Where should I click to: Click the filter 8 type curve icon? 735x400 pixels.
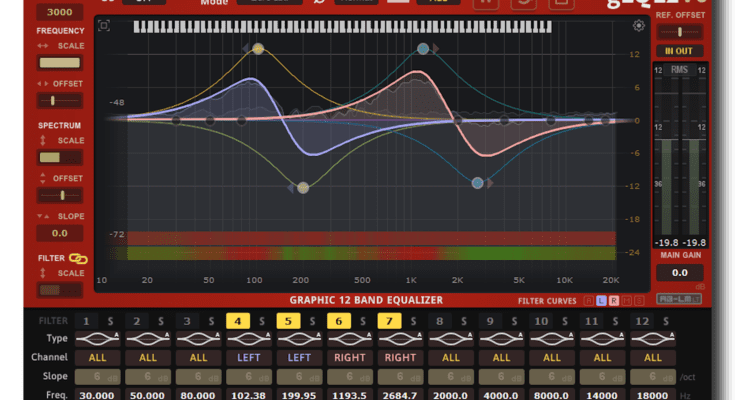(x=451, y=339)
